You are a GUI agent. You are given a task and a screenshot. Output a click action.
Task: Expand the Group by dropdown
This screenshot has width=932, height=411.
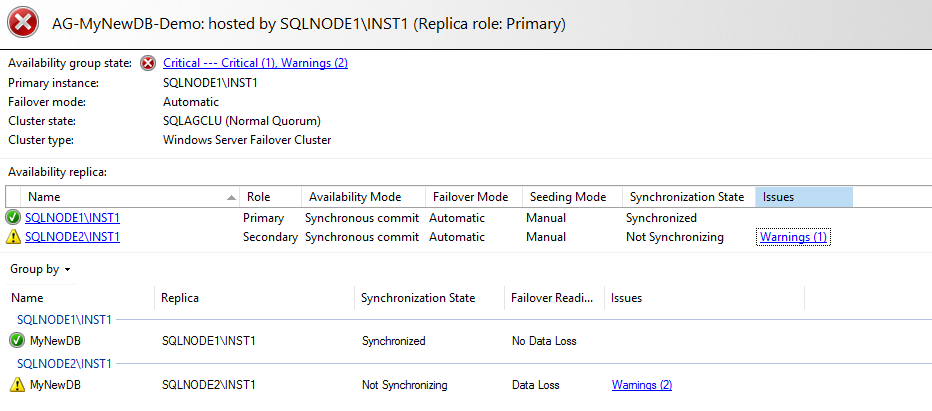(40, 270)
